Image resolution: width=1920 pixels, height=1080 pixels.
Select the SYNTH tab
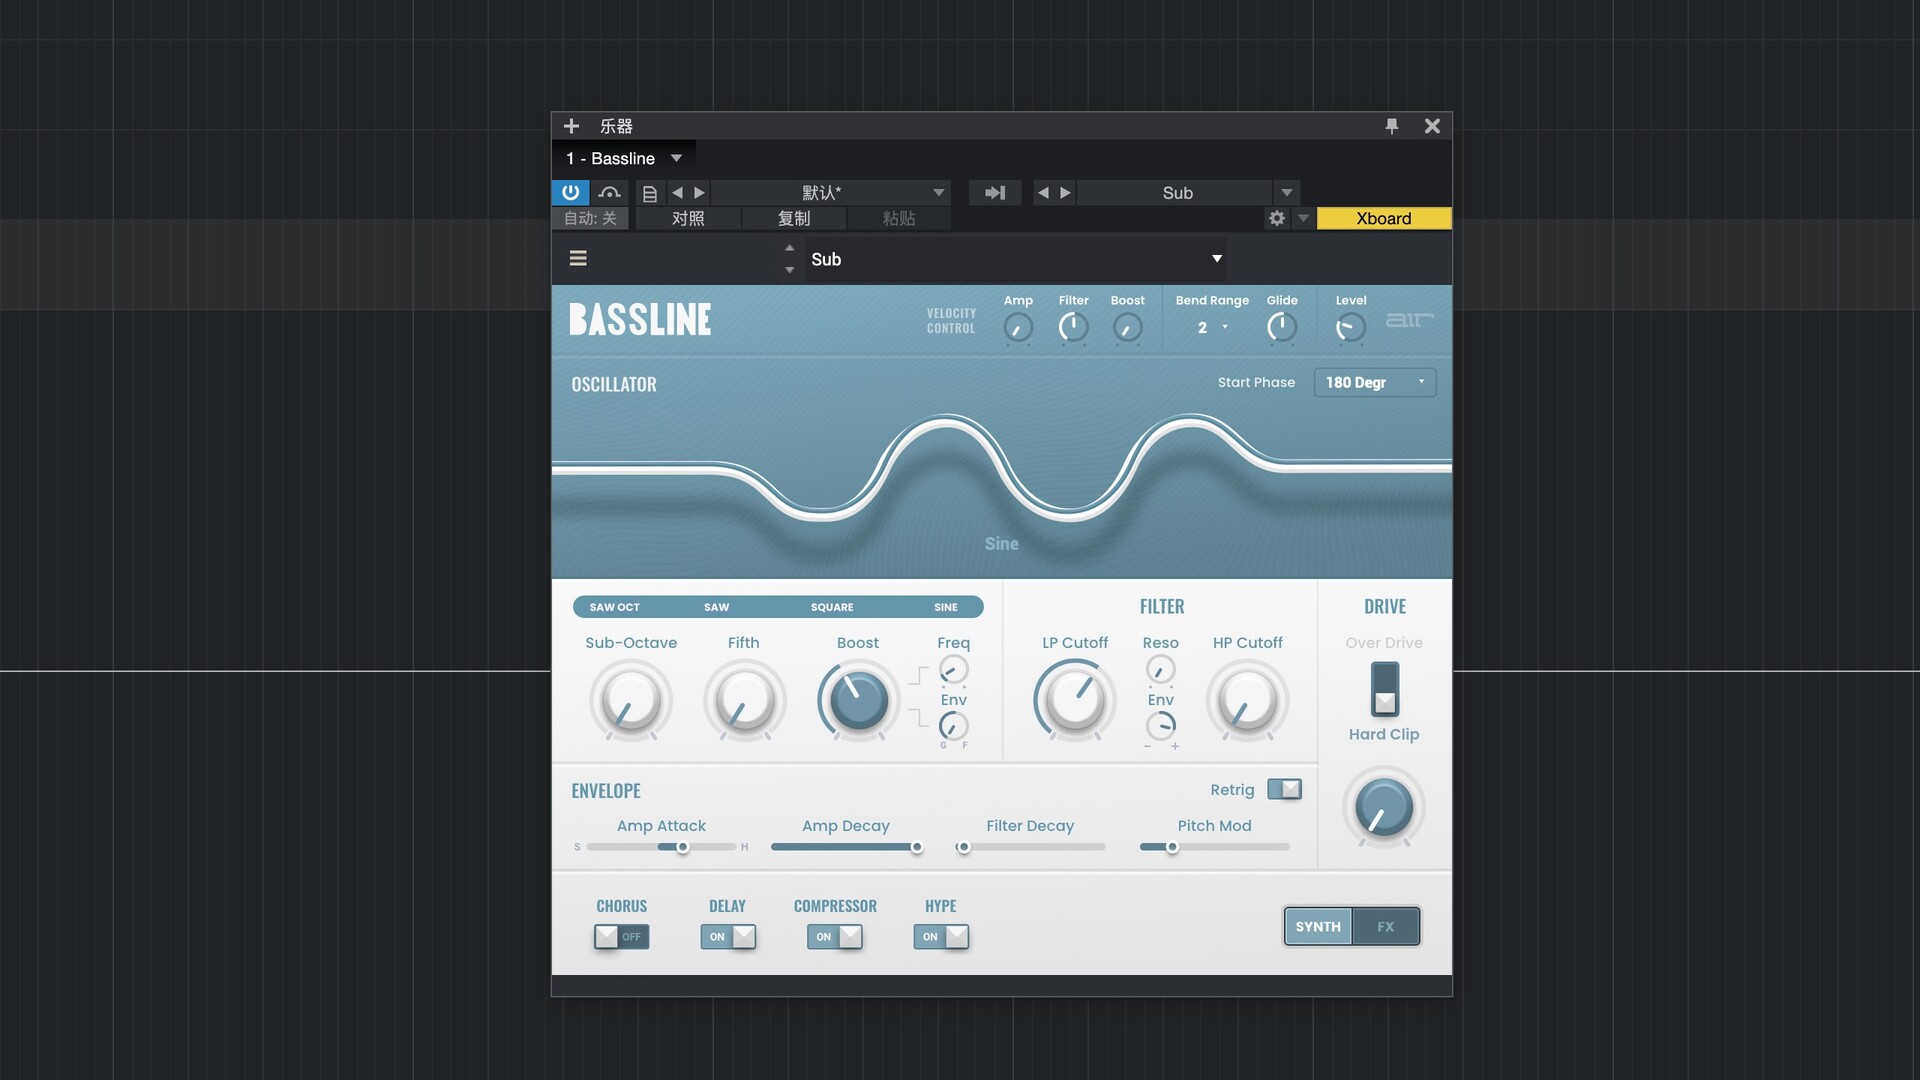point(1318,927)
